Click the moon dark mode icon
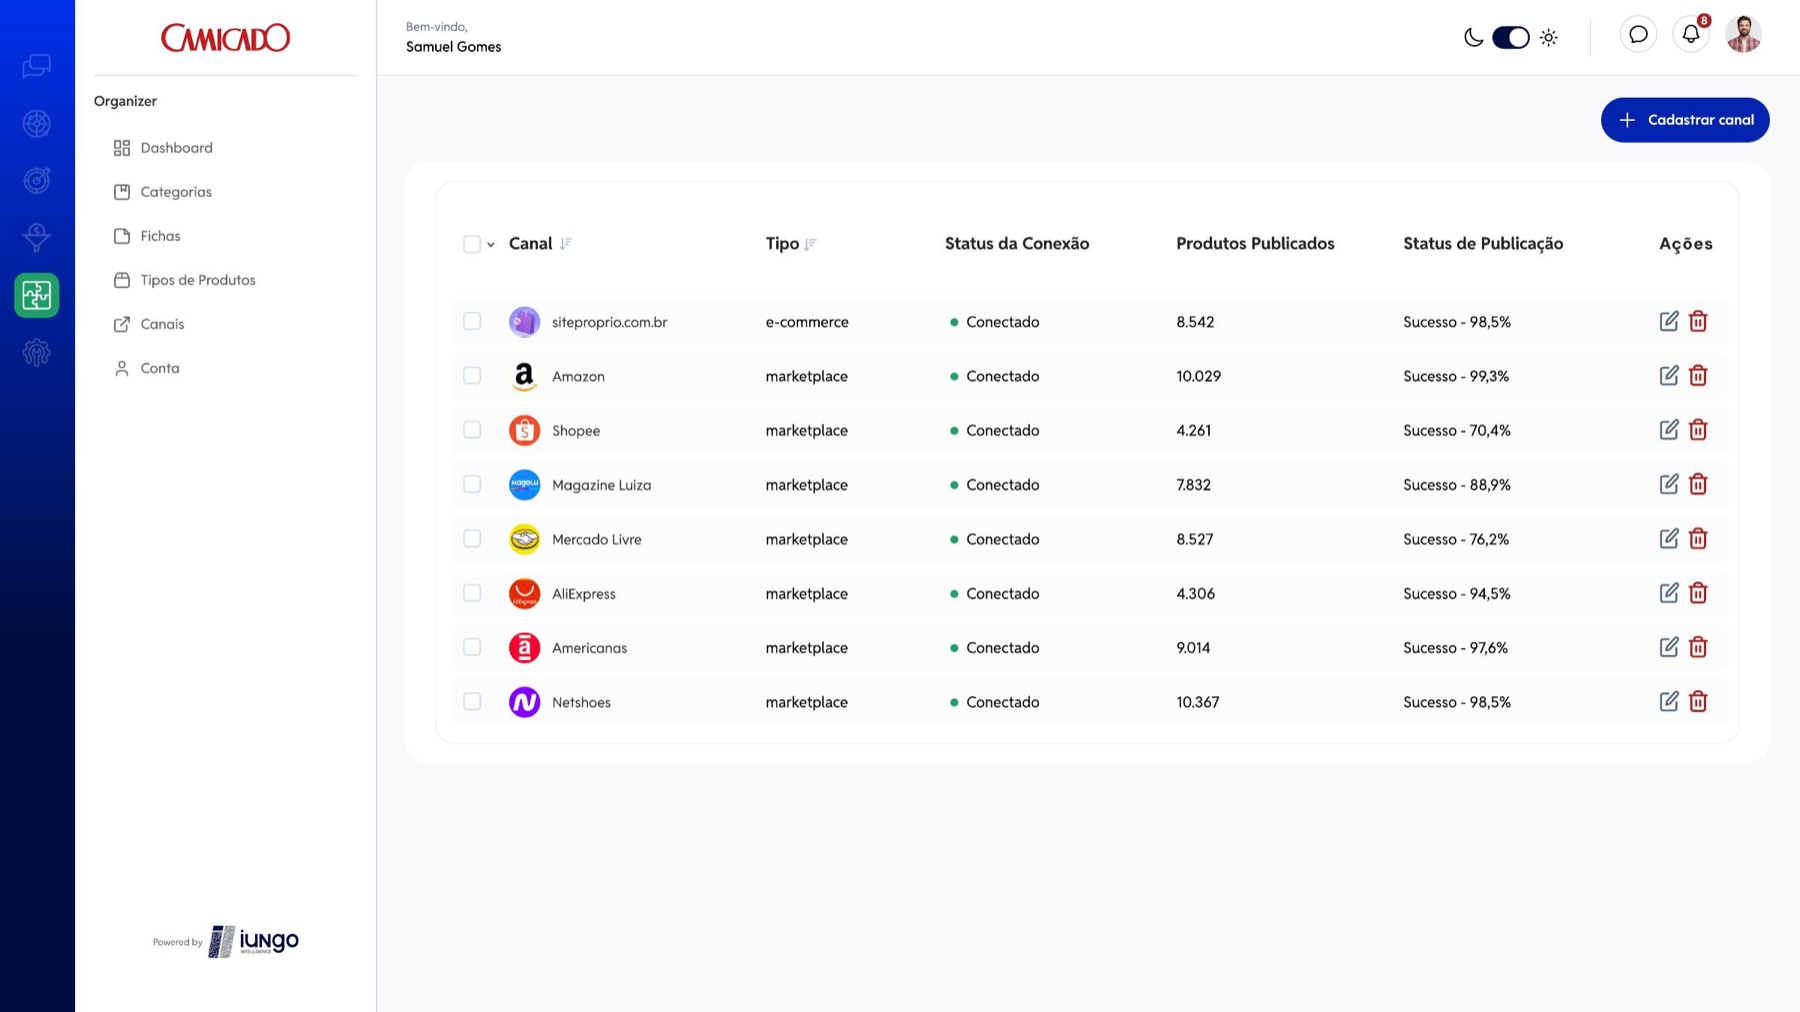 [x=1473, y=38]
